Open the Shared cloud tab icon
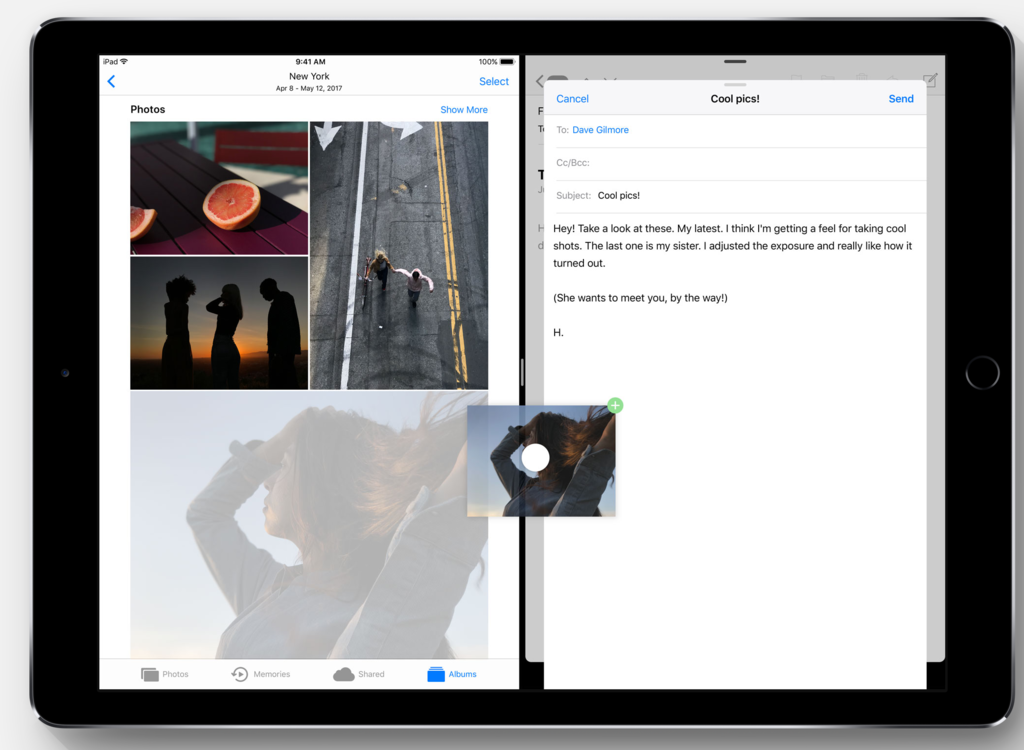Image resolution: width=1024 pixels, height=750 pixels. click(x=344, y=674)
